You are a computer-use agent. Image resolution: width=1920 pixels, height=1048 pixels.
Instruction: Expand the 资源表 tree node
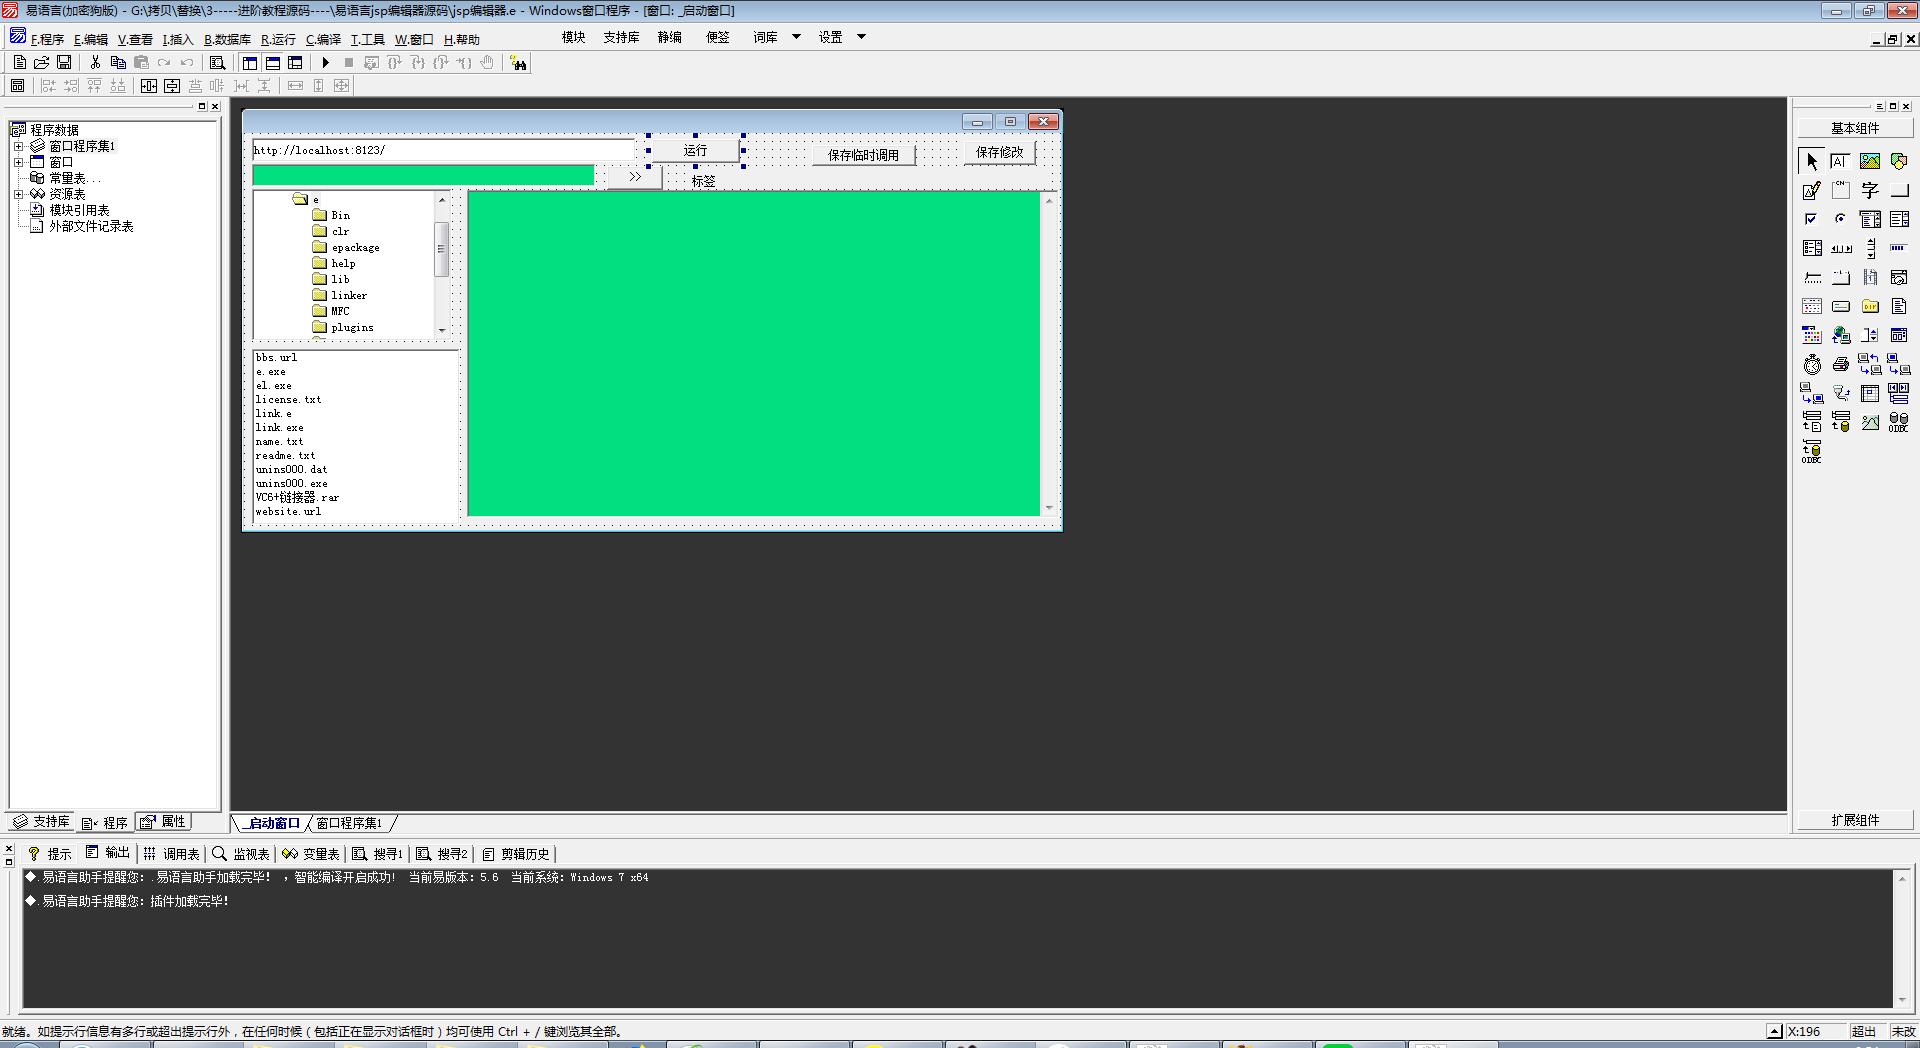pyautogui.click(x=18, y=194)
